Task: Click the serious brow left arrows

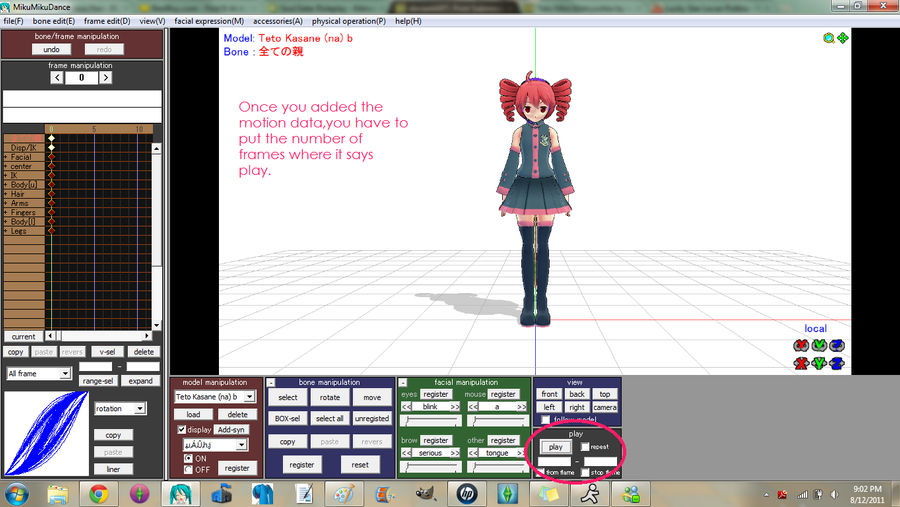Action: [x=406, y=453]
